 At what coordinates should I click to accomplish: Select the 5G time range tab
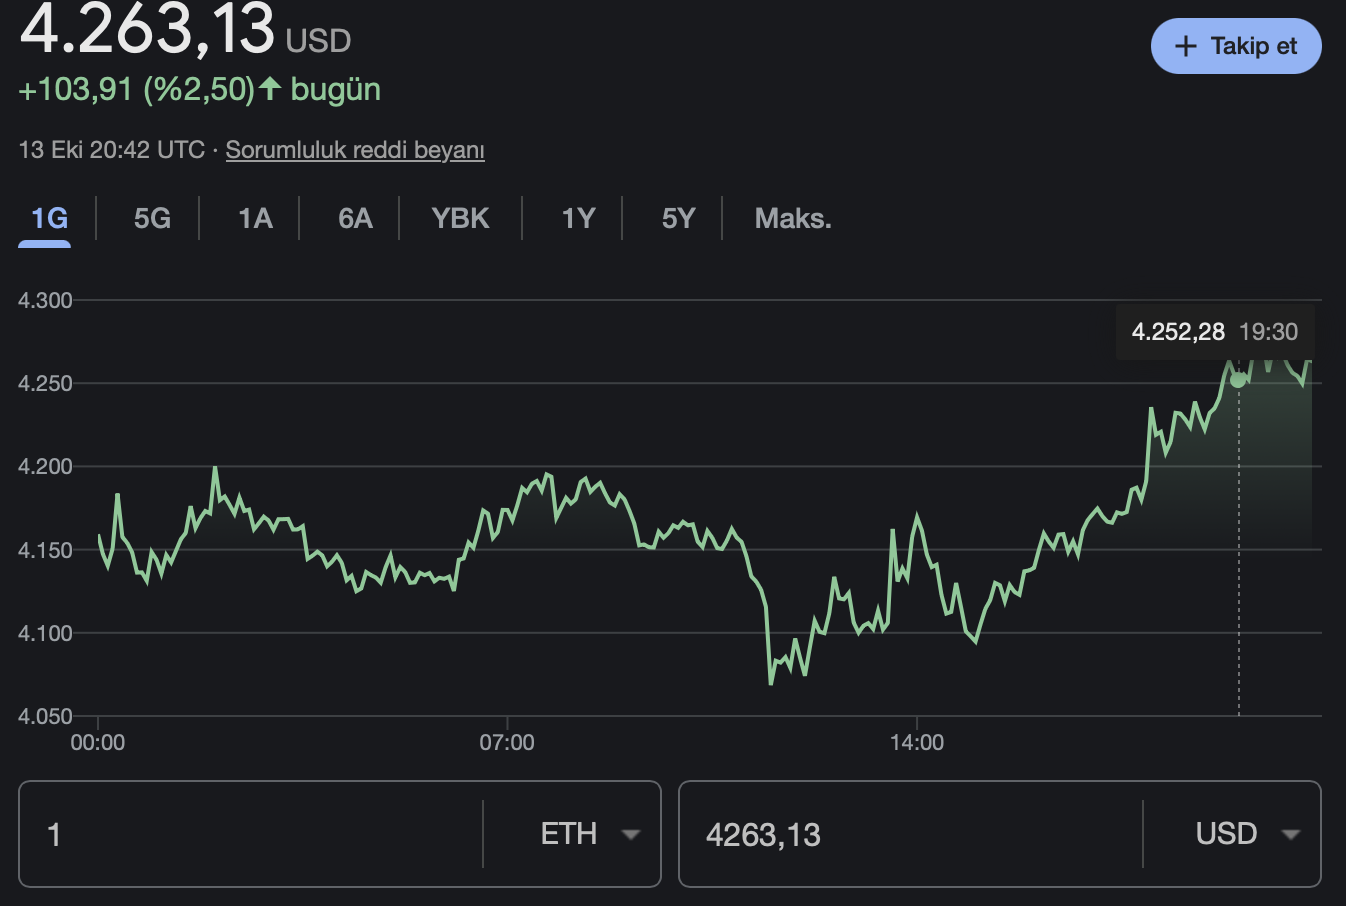click(152, 218)
